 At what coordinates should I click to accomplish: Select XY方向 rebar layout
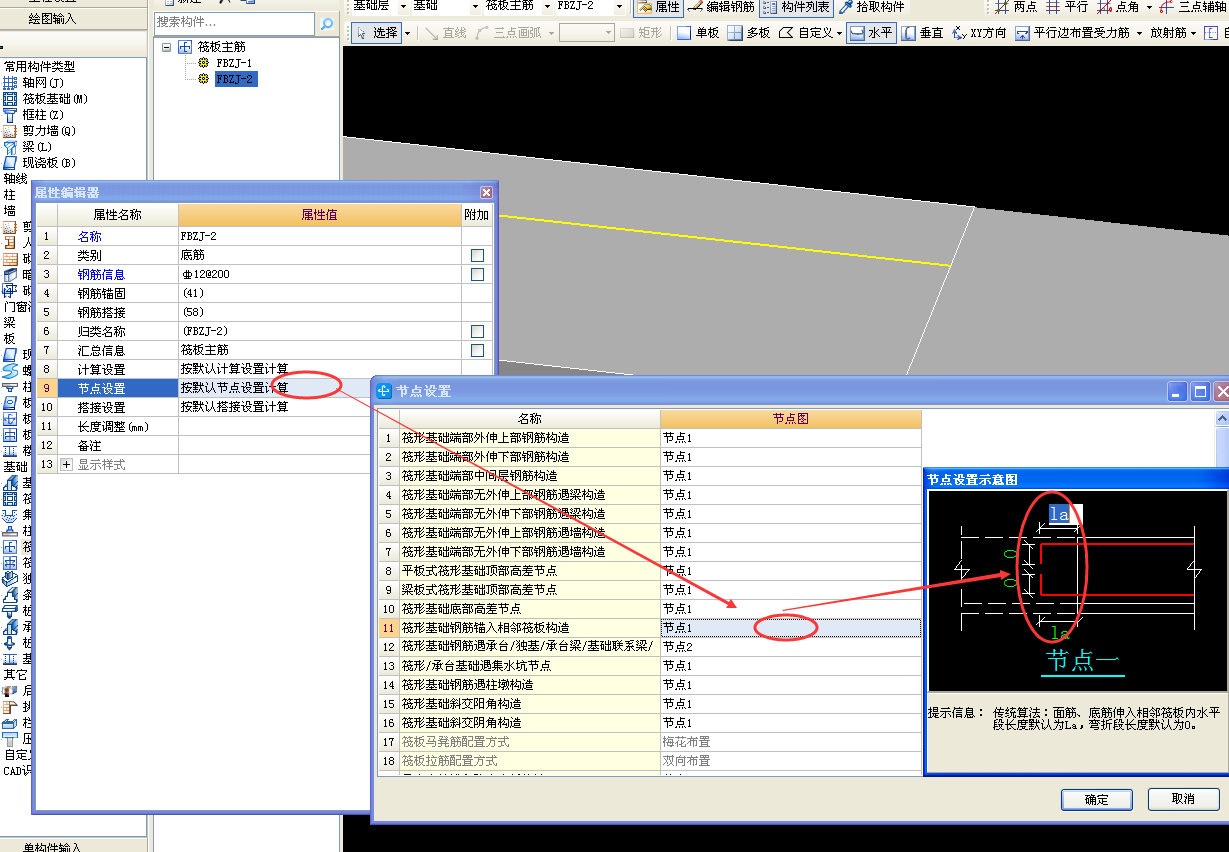979,32
